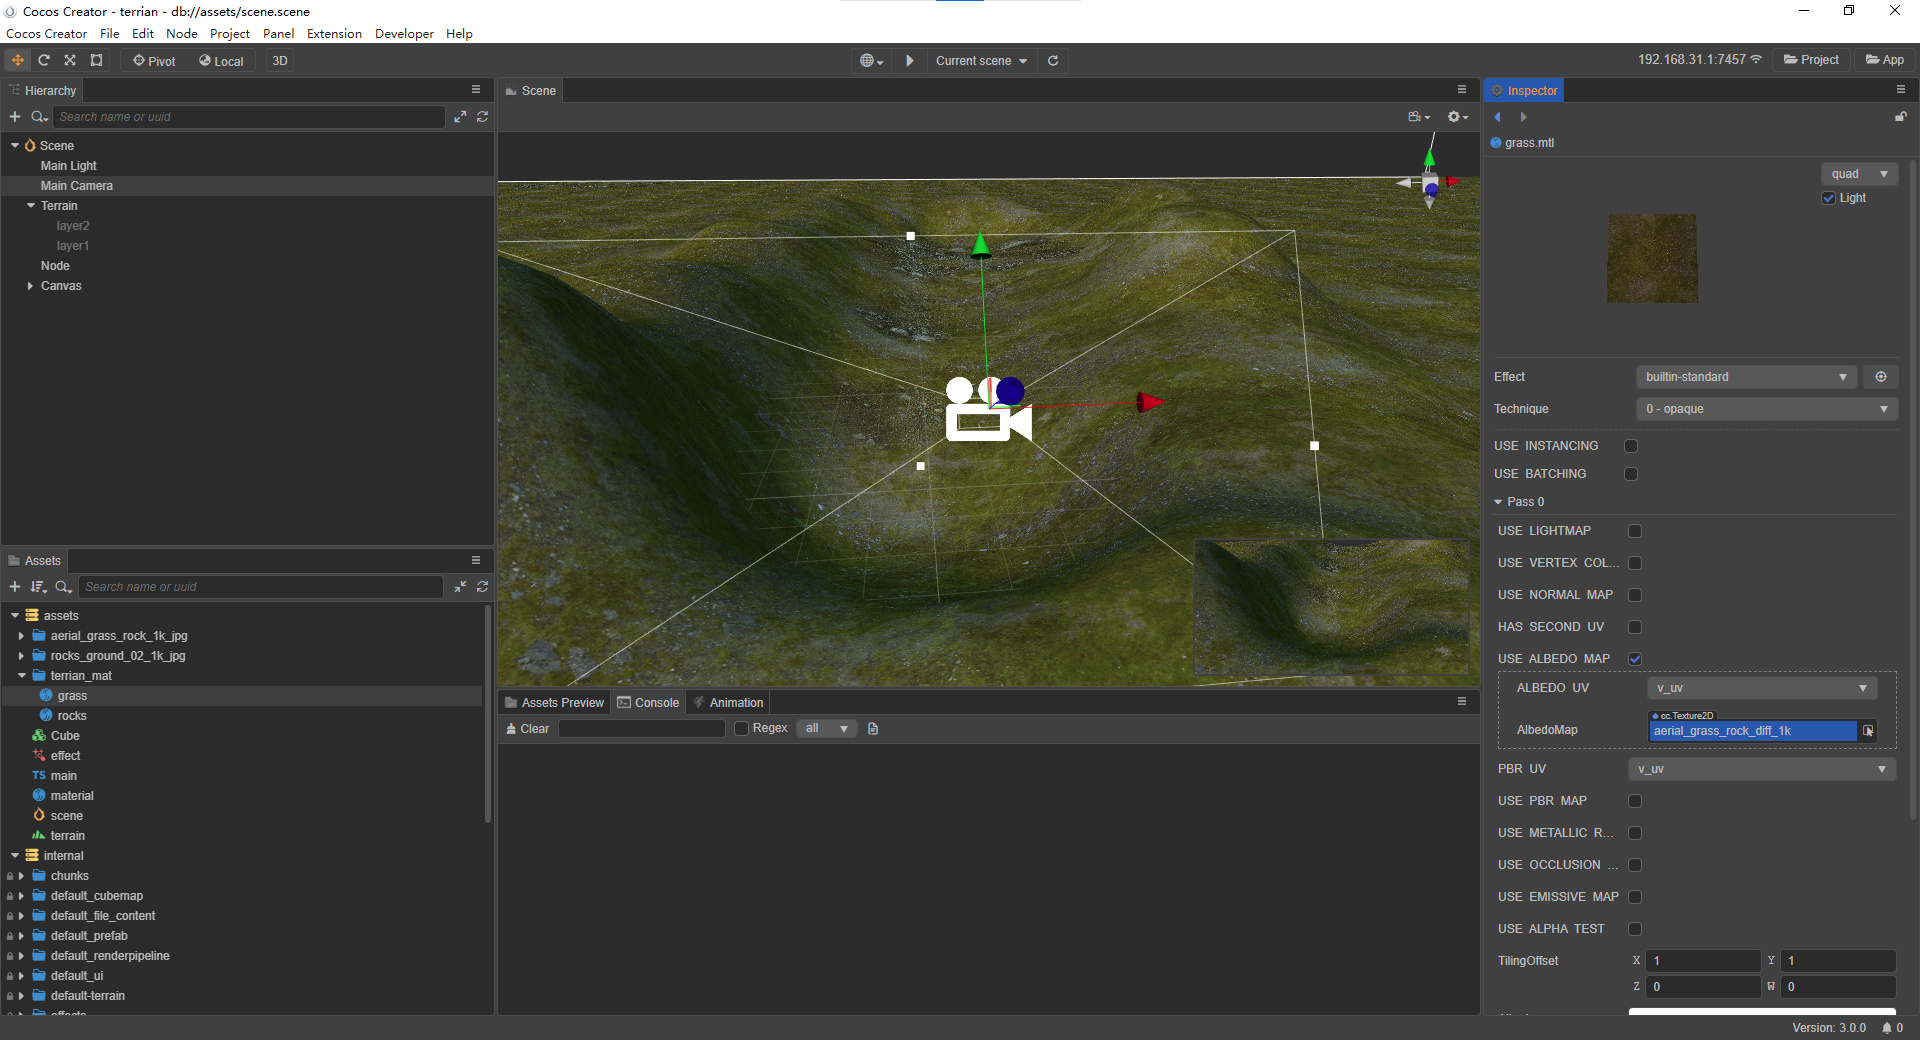Click the refresh preview icon in toolbar

click(1053, 61)
